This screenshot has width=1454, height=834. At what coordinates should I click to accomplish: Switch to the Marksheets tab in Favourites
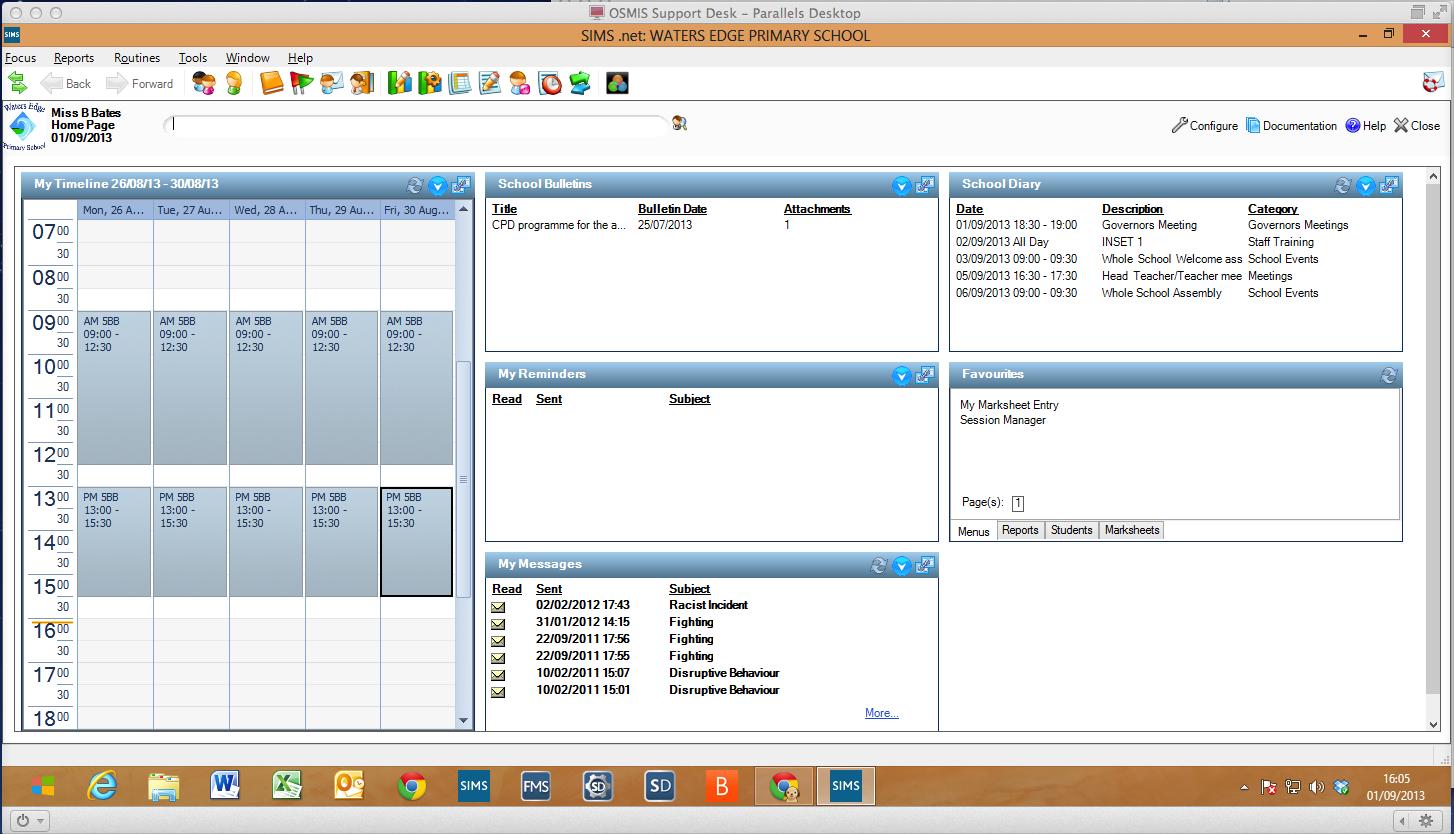pyautogui.click(x=1131, y=530)
